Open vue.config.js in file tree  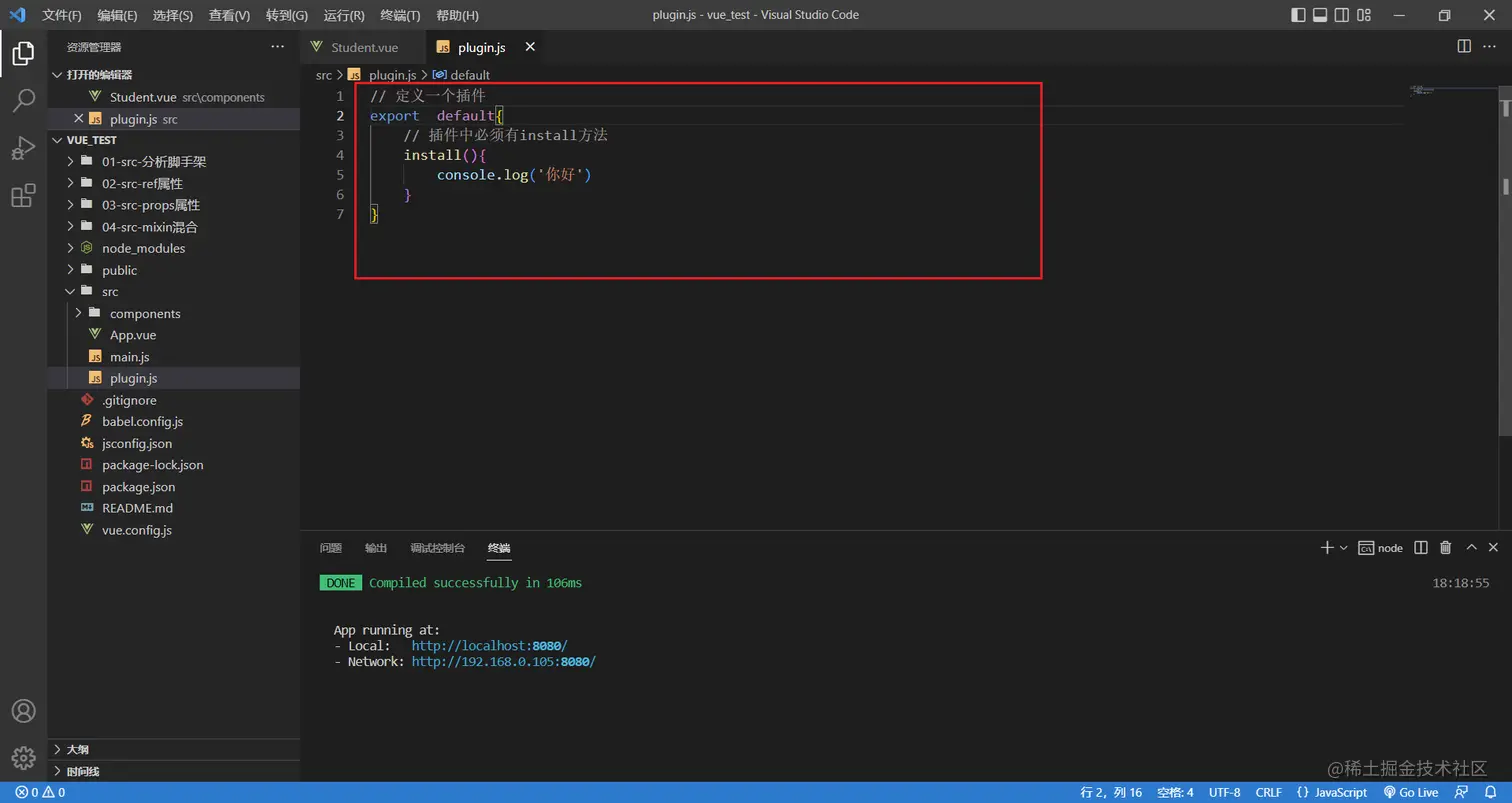174,530
